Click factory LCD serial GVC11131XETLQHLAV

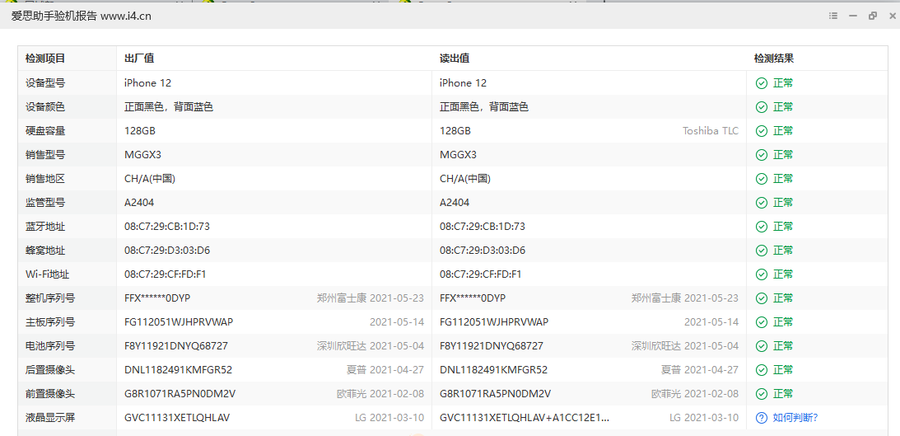(177, 418)
